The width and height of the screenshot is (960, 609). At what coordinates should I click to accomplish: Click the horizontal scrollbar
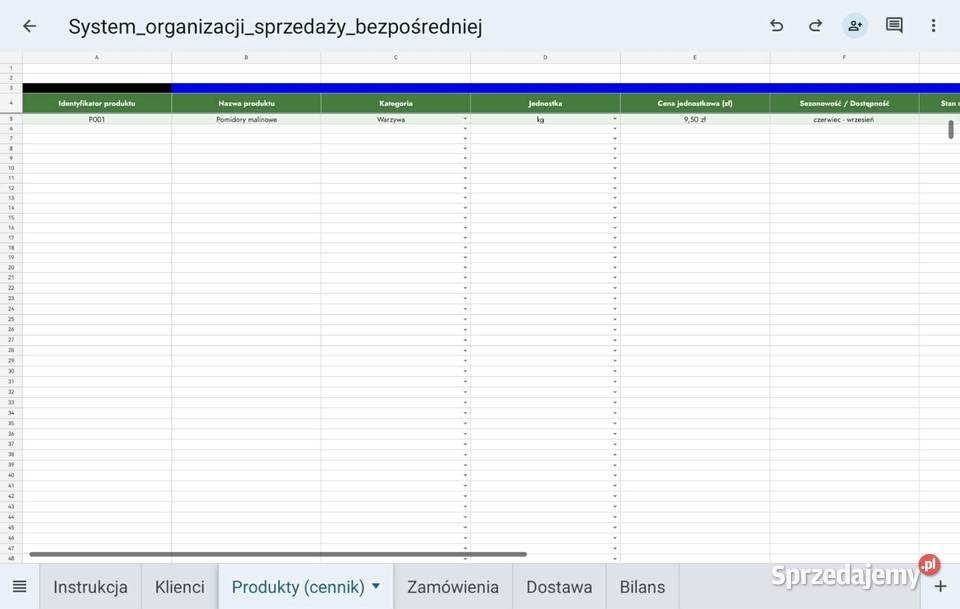point(278,554)
